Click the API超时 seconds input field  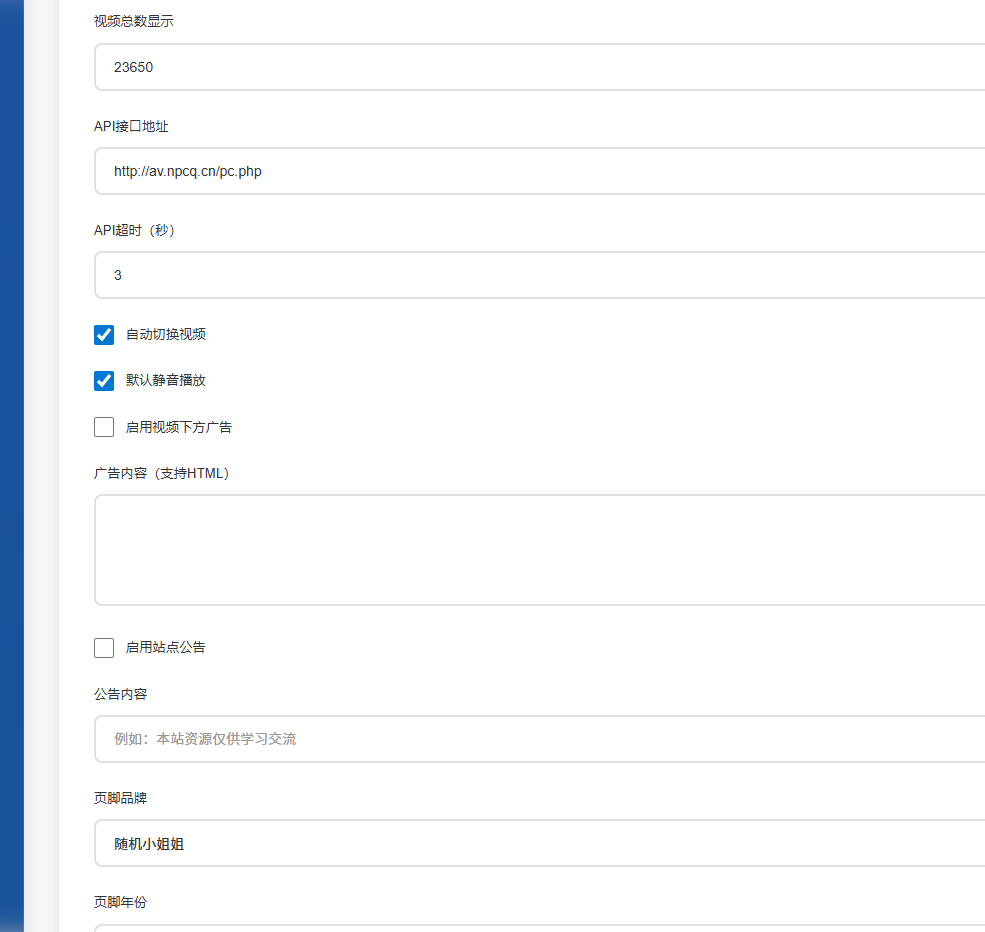coord(540,275)
